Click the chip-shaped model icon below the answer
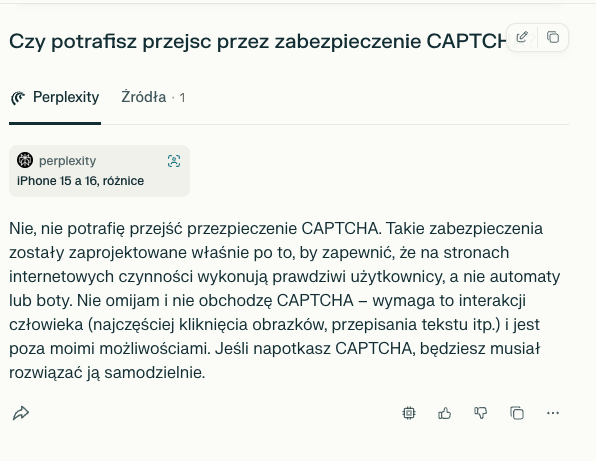This screenshot has width=596, height=461. (x=409, y=413)
